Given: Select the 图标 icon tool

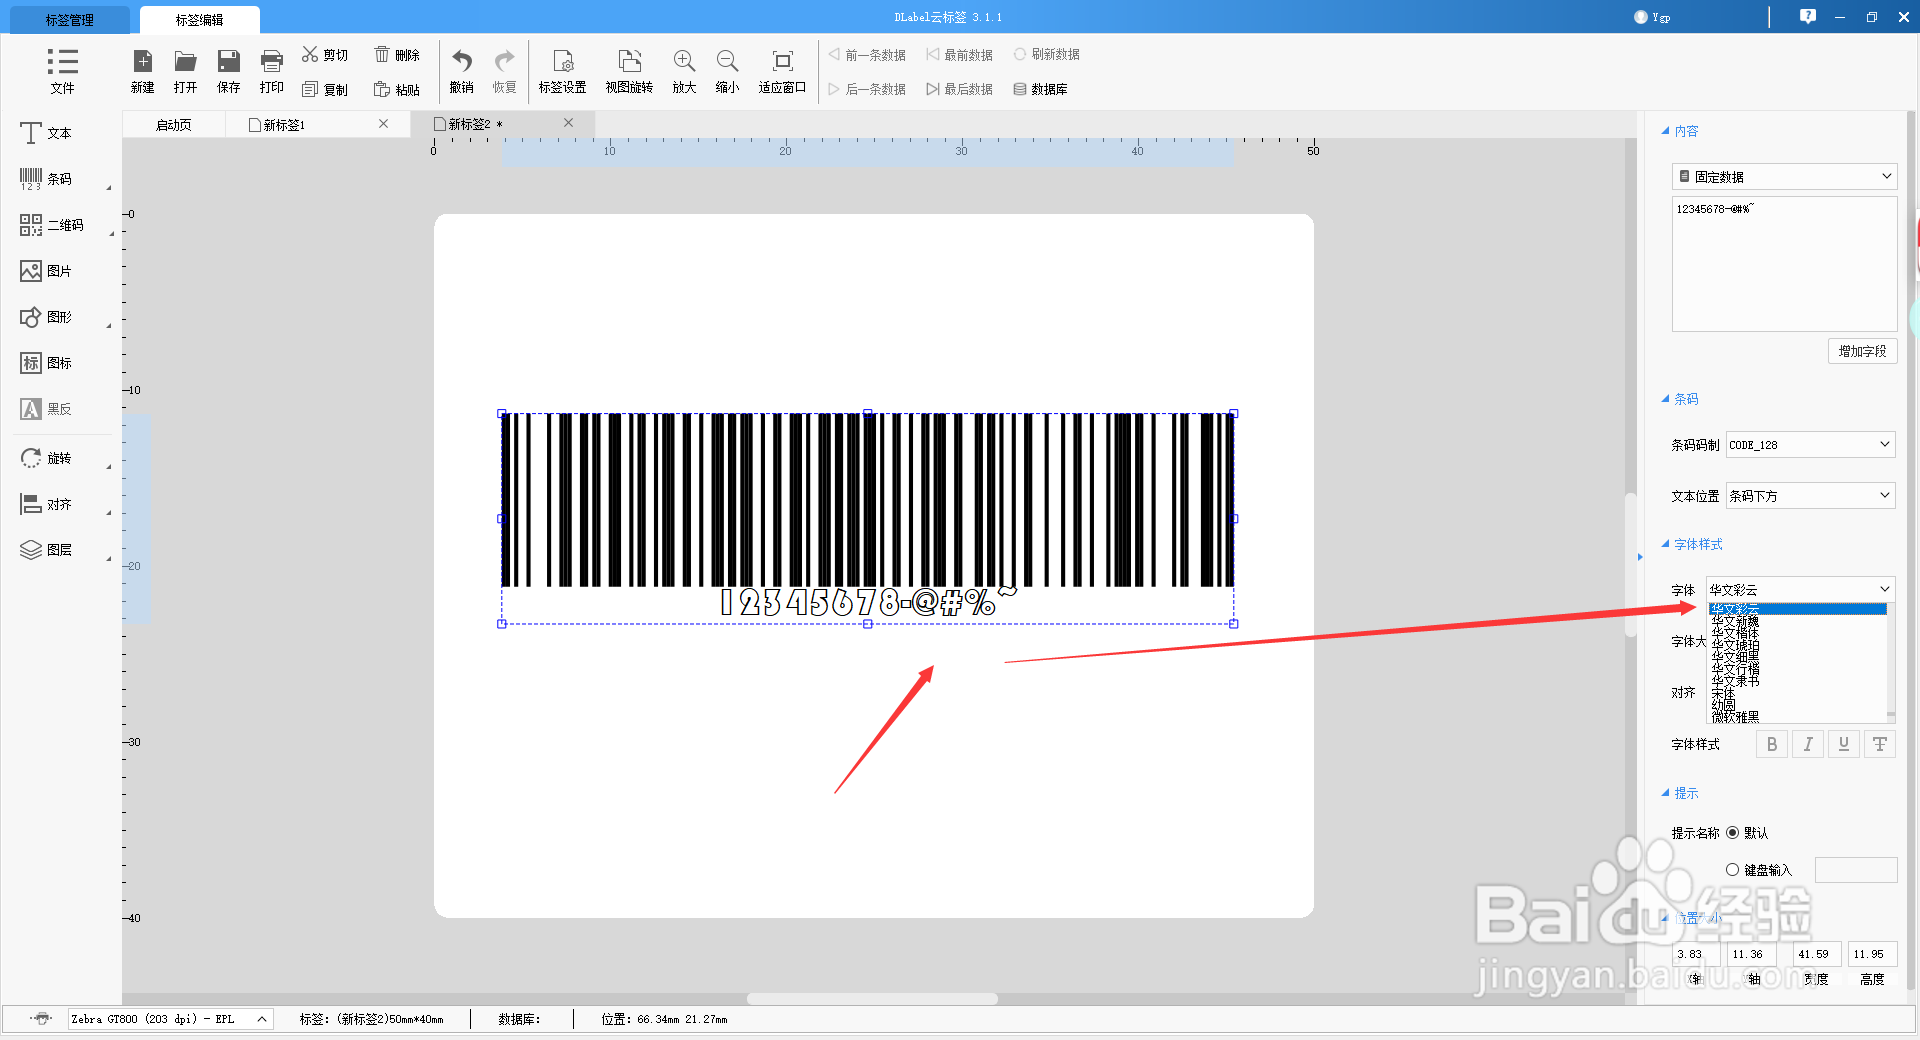Looking at the screenshot, I should (x=46, y=363).
